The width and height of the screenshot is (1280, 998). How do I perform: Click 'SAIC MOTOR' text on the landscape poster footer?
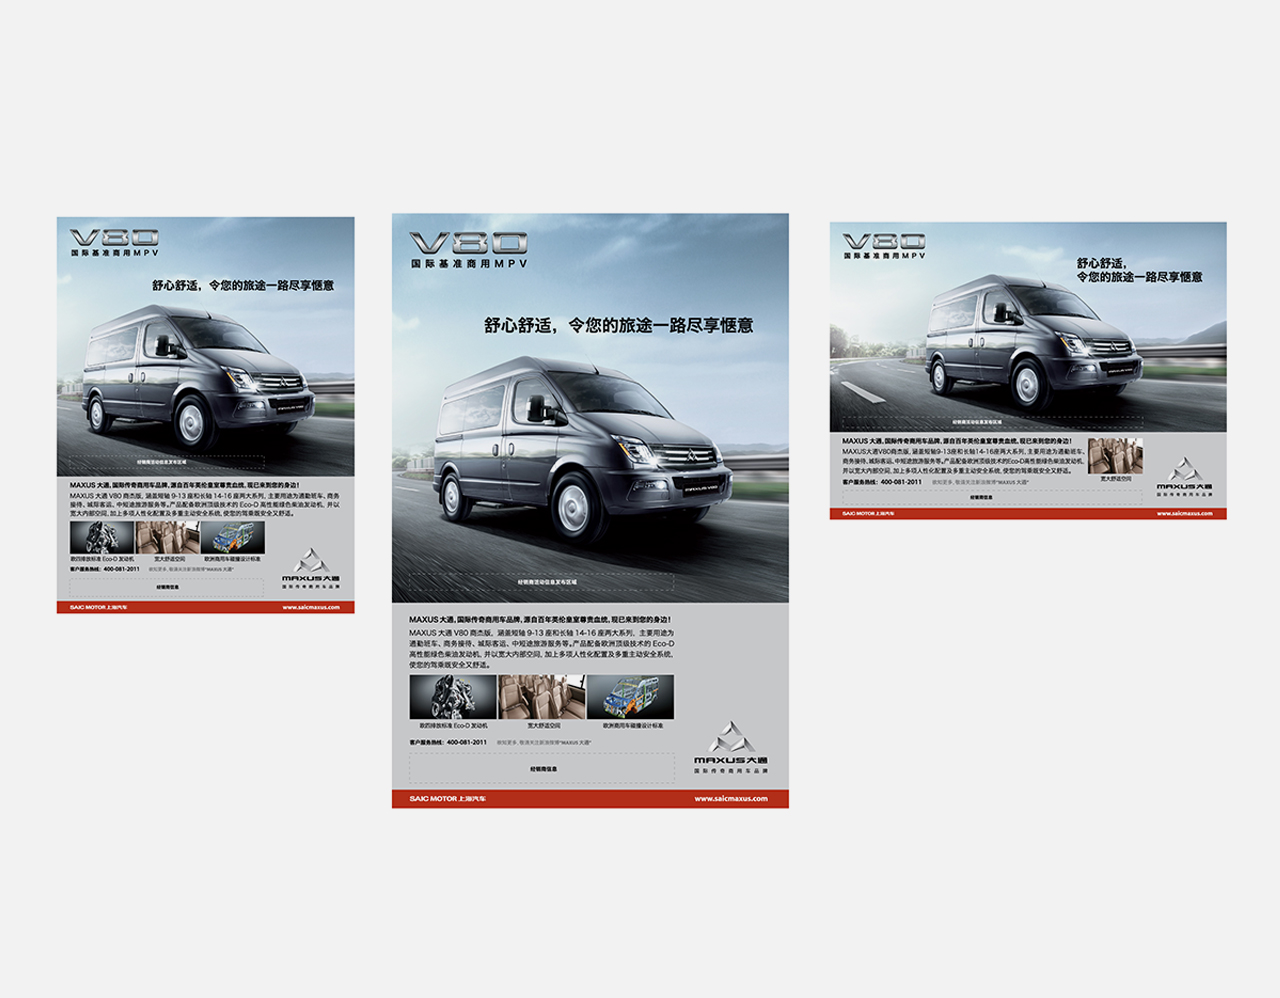pos(857,514)
